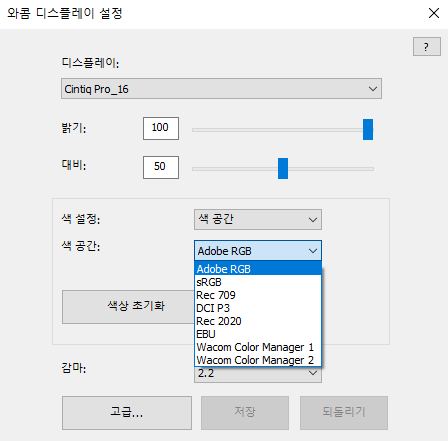
Task: Click the 저장 save button
Action: coord(245,413)
